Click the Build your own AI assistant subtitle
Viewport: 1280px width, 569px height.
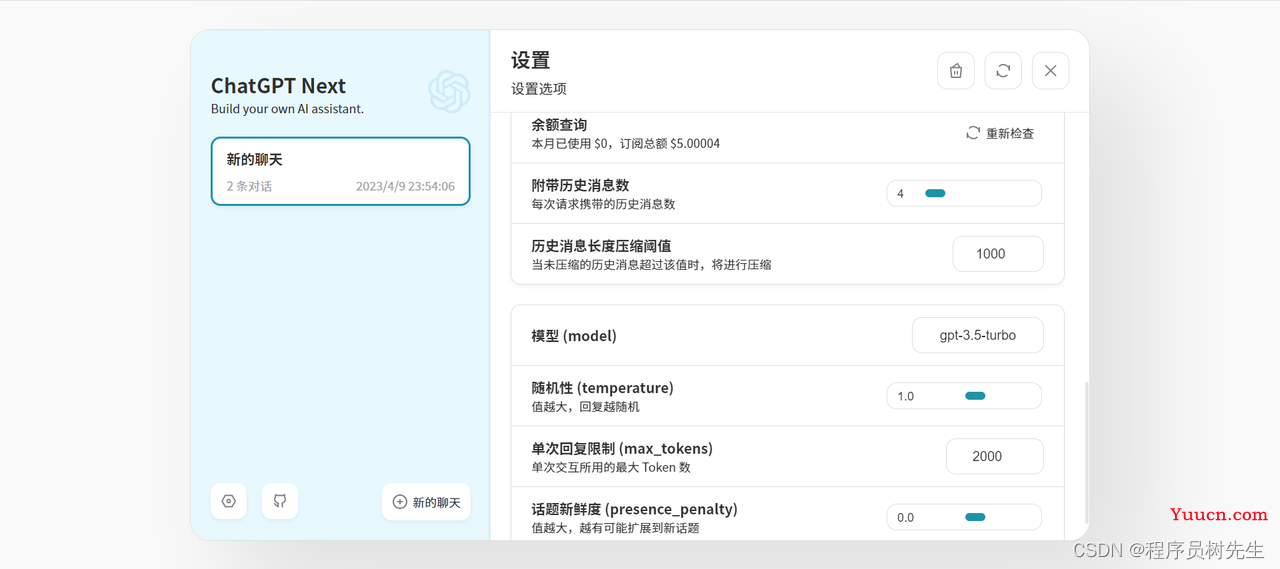[287, 109]
